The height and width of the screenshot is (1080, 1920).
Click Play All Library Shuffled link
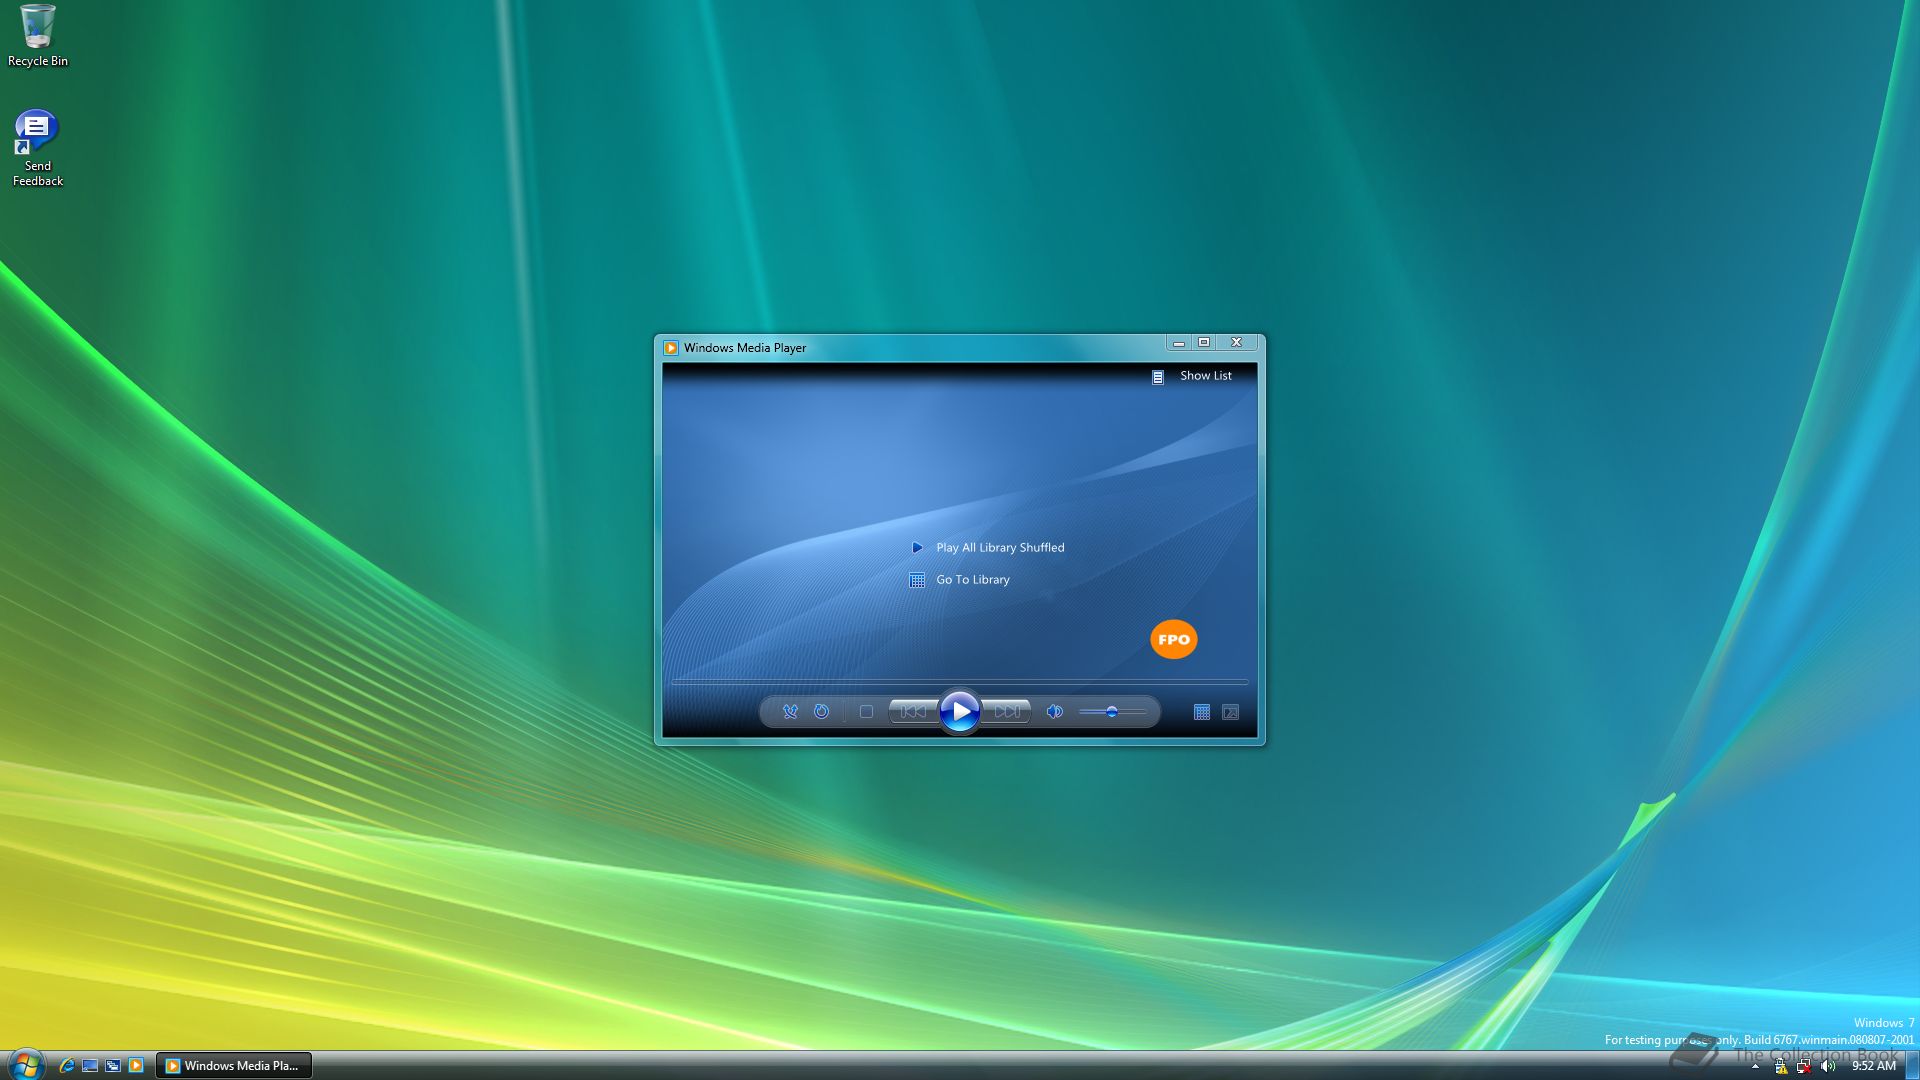(1000, 548)
